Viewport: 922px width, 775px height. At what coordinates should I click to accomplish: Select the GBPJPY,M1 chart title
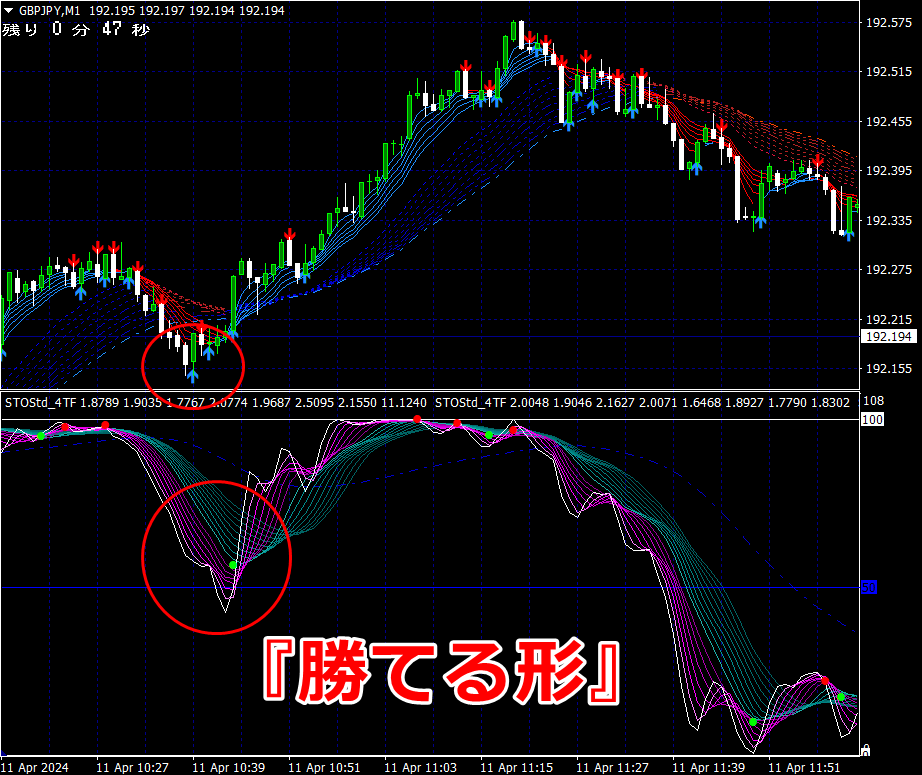pos(49,11)
